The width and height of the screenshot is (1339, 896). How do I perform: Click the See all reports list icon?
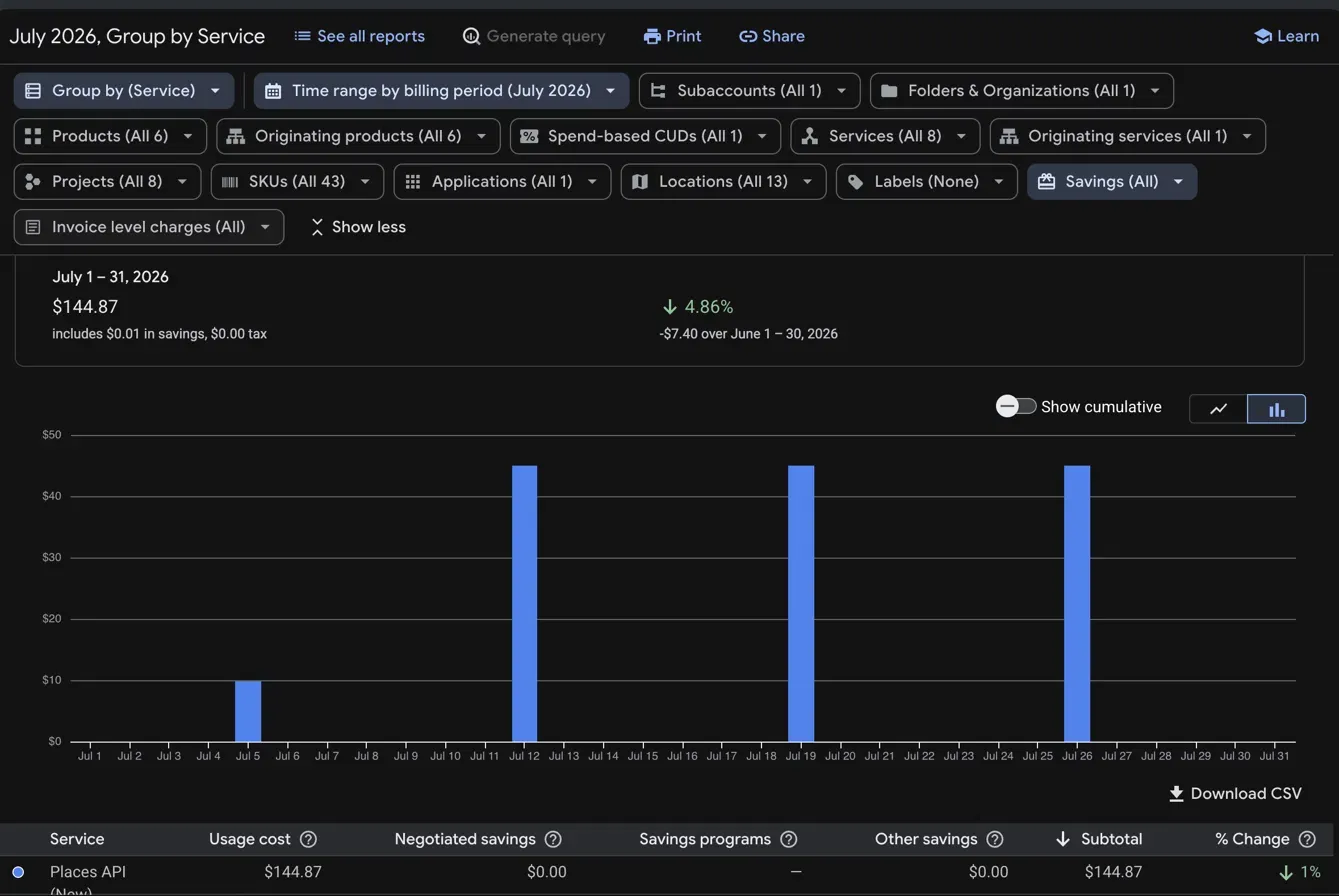(302, 36)
